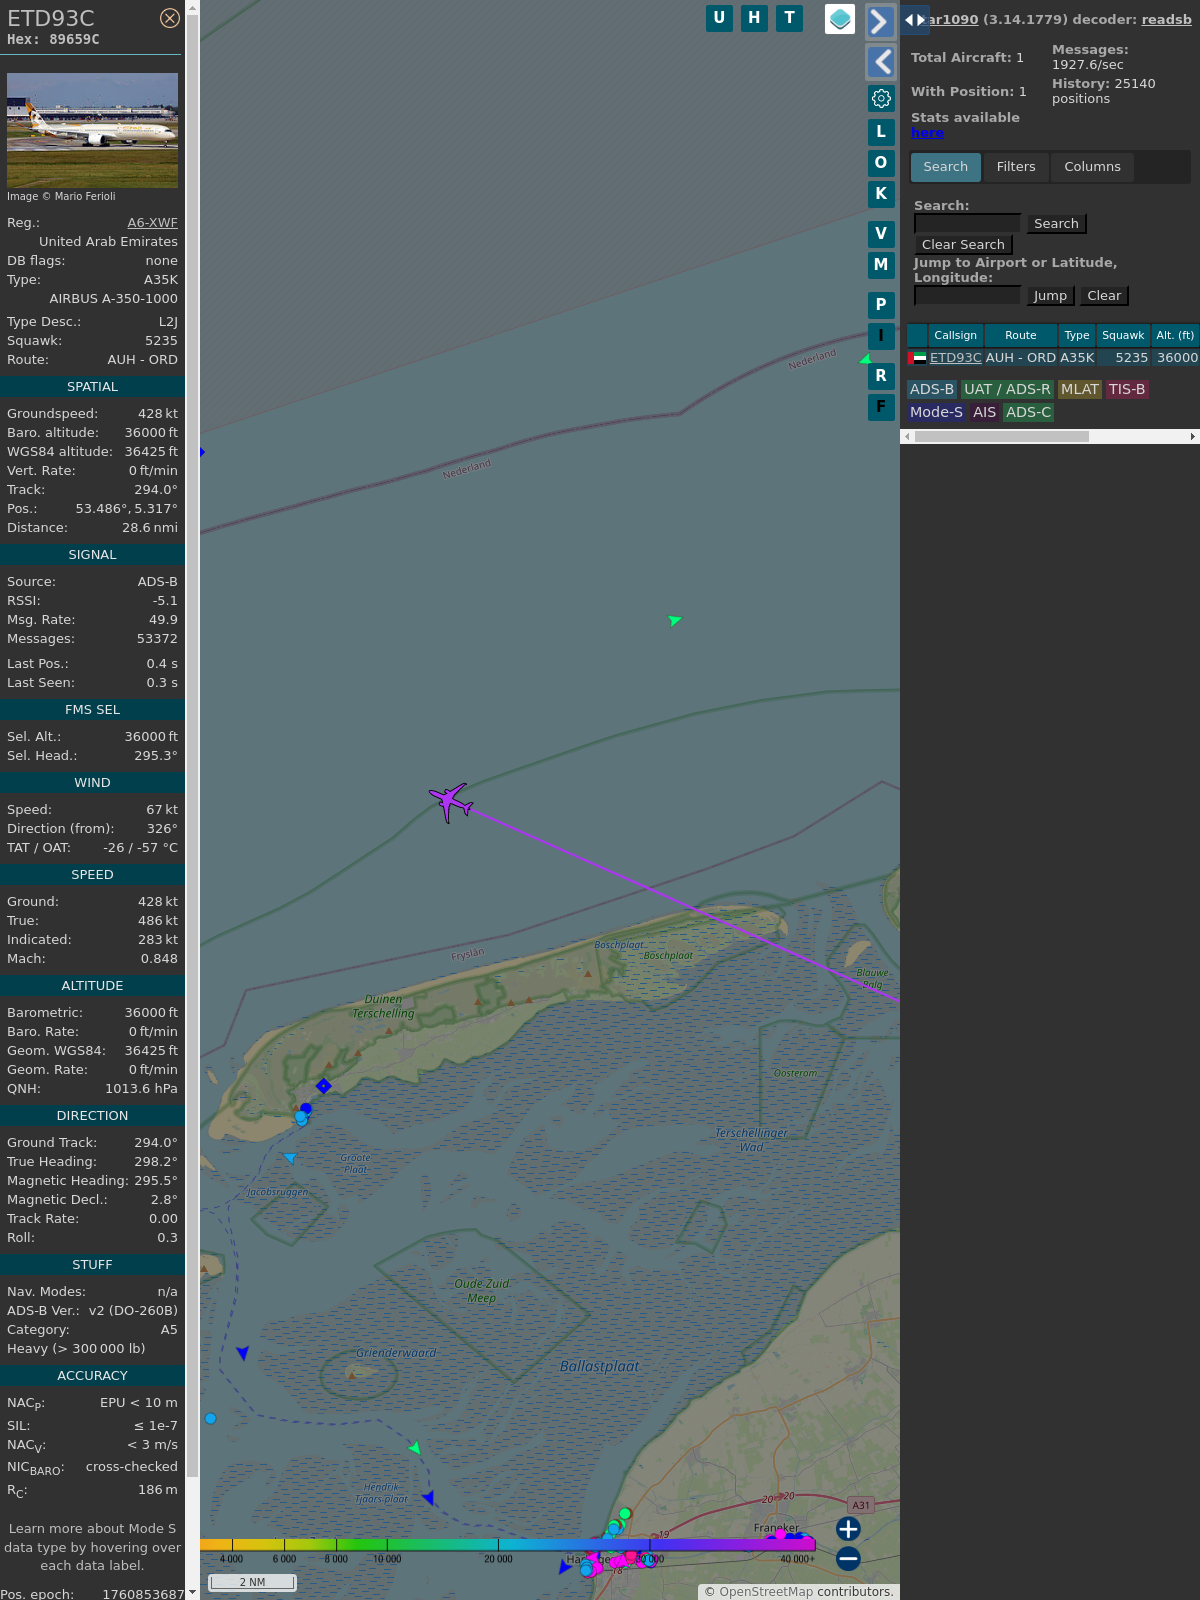Sort table by Squawk column

click(1123, 335)
